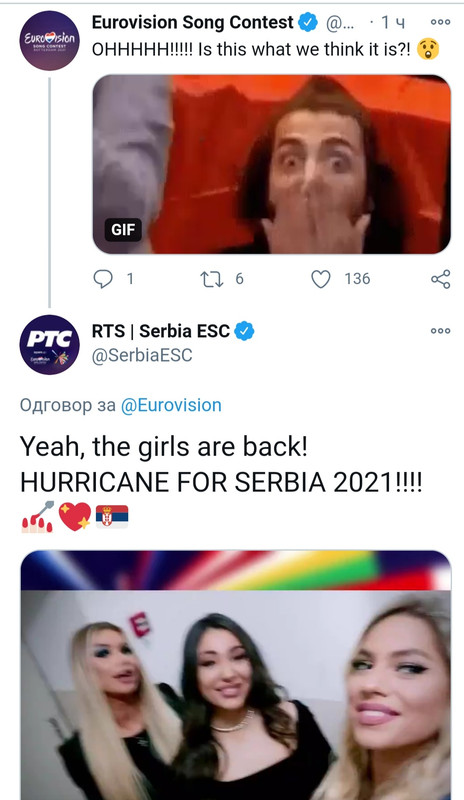
Task: Click the GIF label badge
Action: (123, 230)
